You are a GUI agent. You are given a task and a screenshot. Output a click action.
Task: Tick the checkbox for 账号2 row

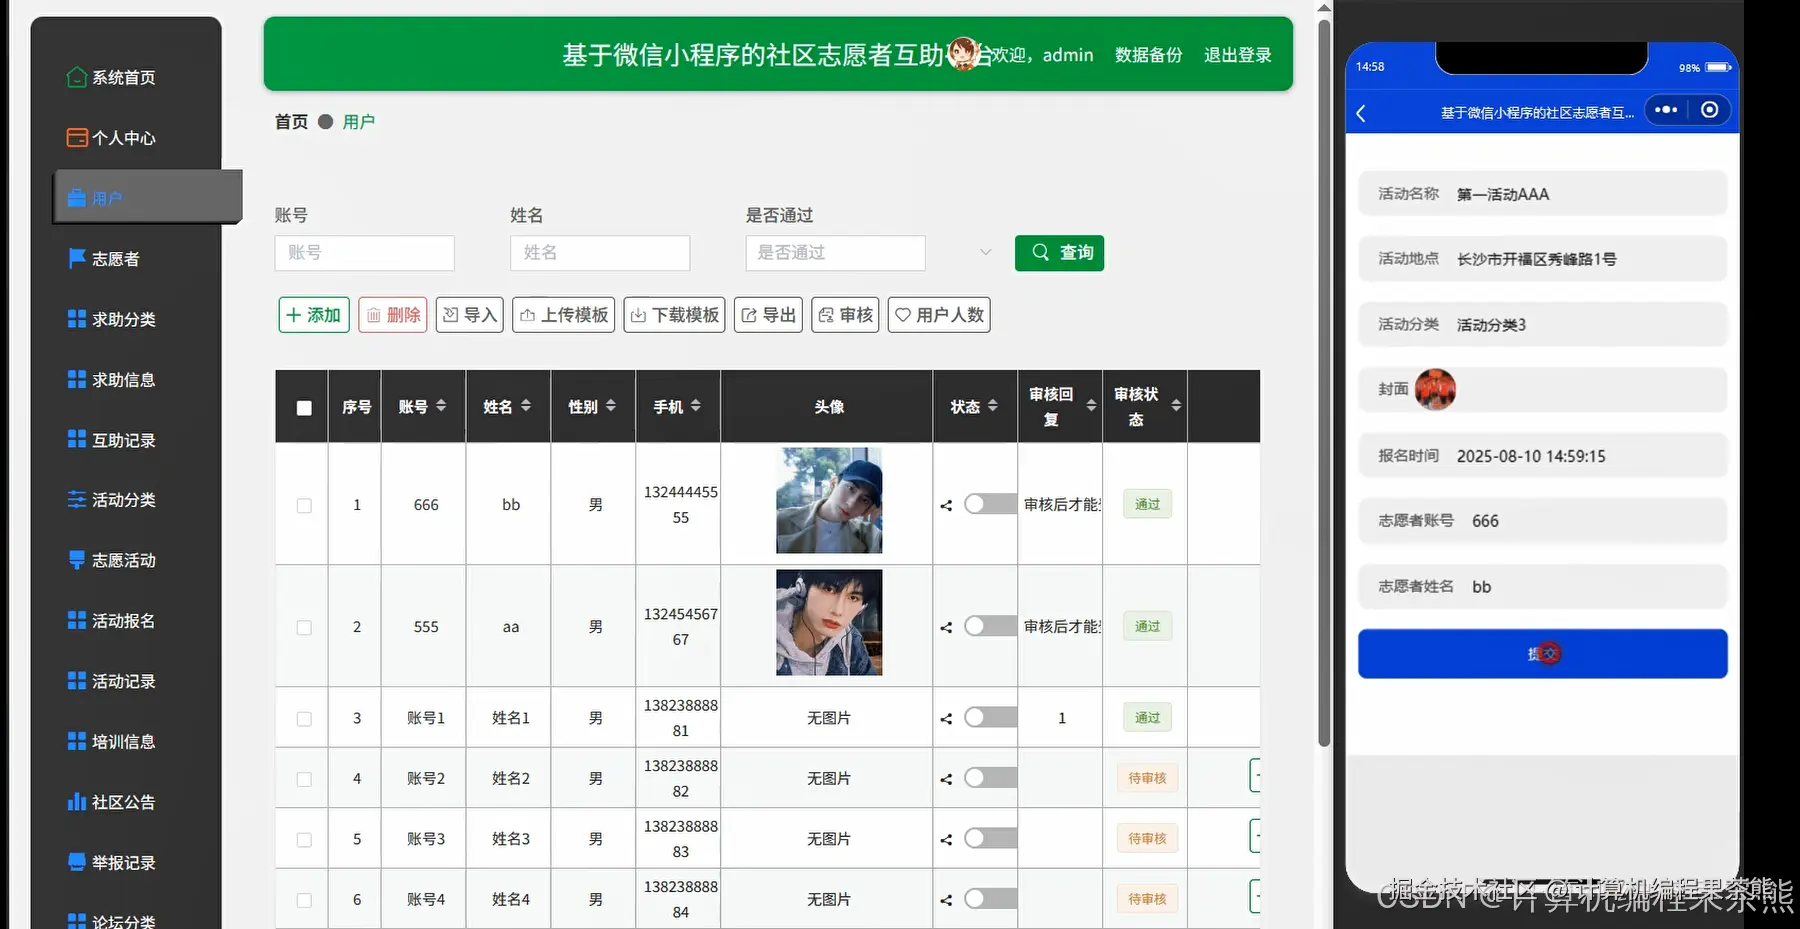(304, 779)
